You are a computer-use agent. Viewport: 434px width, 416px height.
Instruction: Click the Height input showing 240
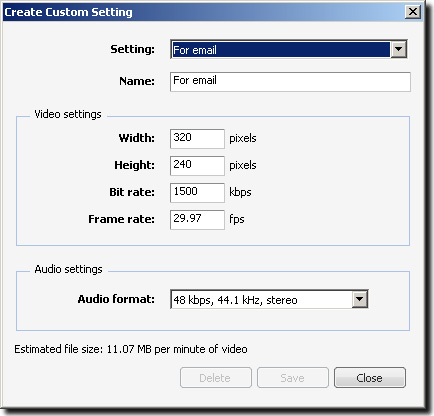[x=197, y=166]
